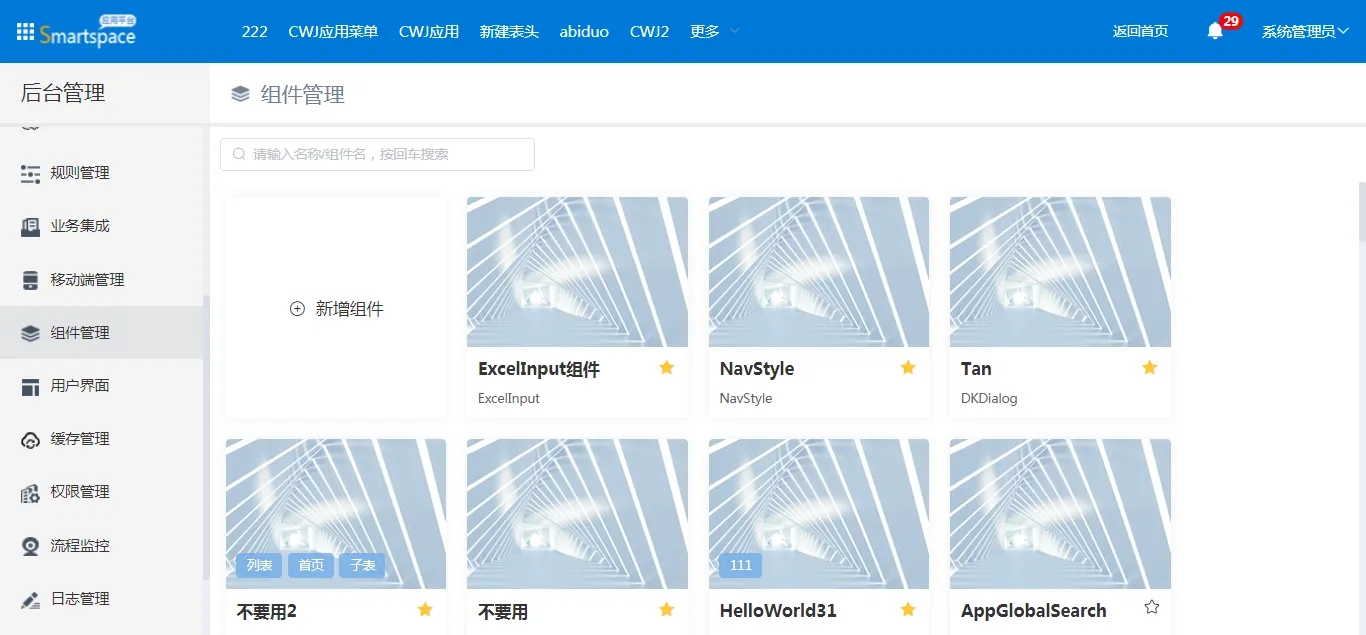1366x635 pixels.
Task: Click the 流程监控 sidebar icon
Action: 31,546
